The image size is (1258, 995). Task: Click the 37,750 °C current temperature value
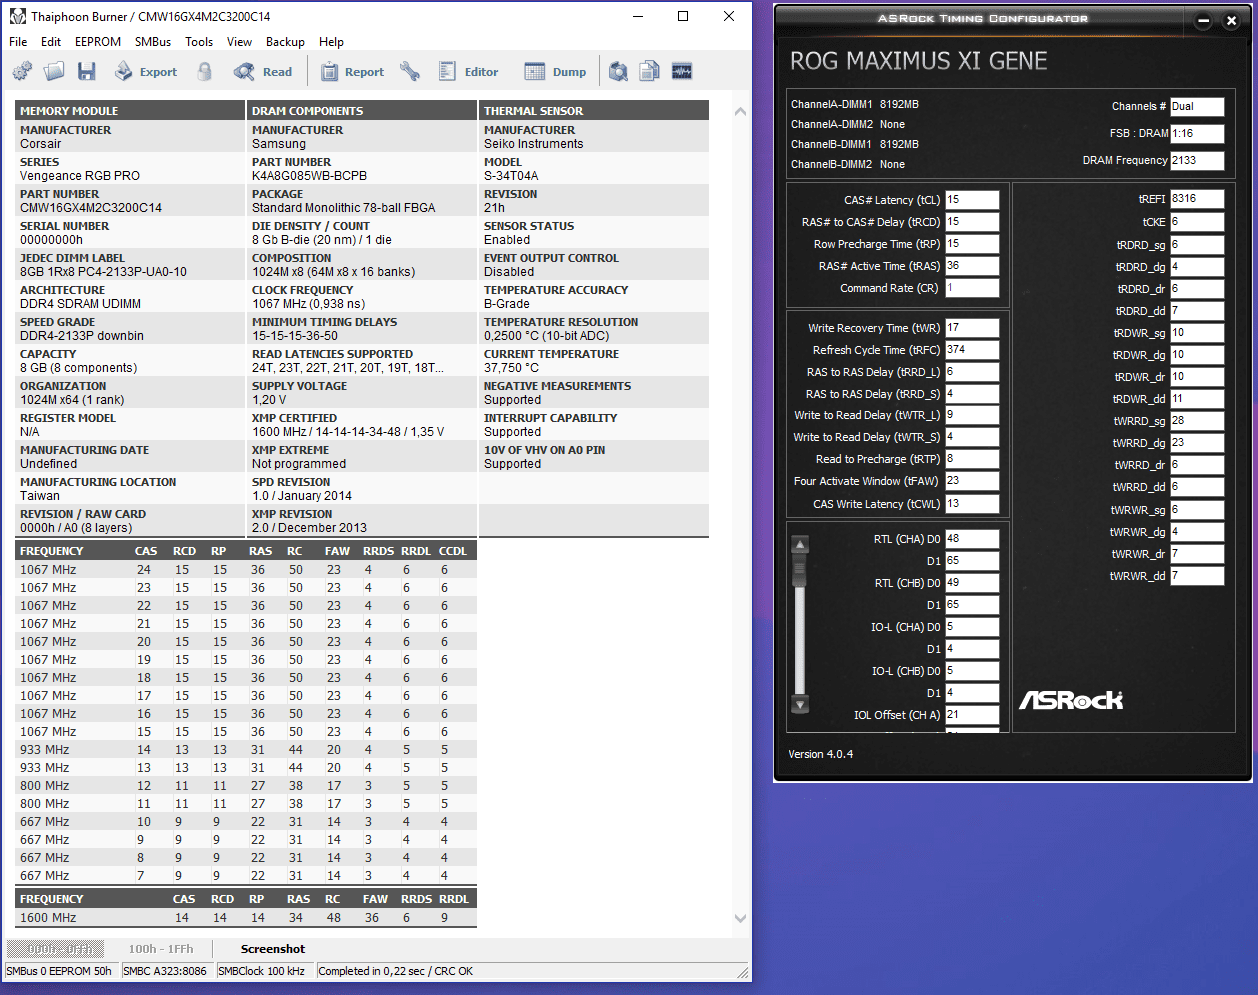(511, 368)
